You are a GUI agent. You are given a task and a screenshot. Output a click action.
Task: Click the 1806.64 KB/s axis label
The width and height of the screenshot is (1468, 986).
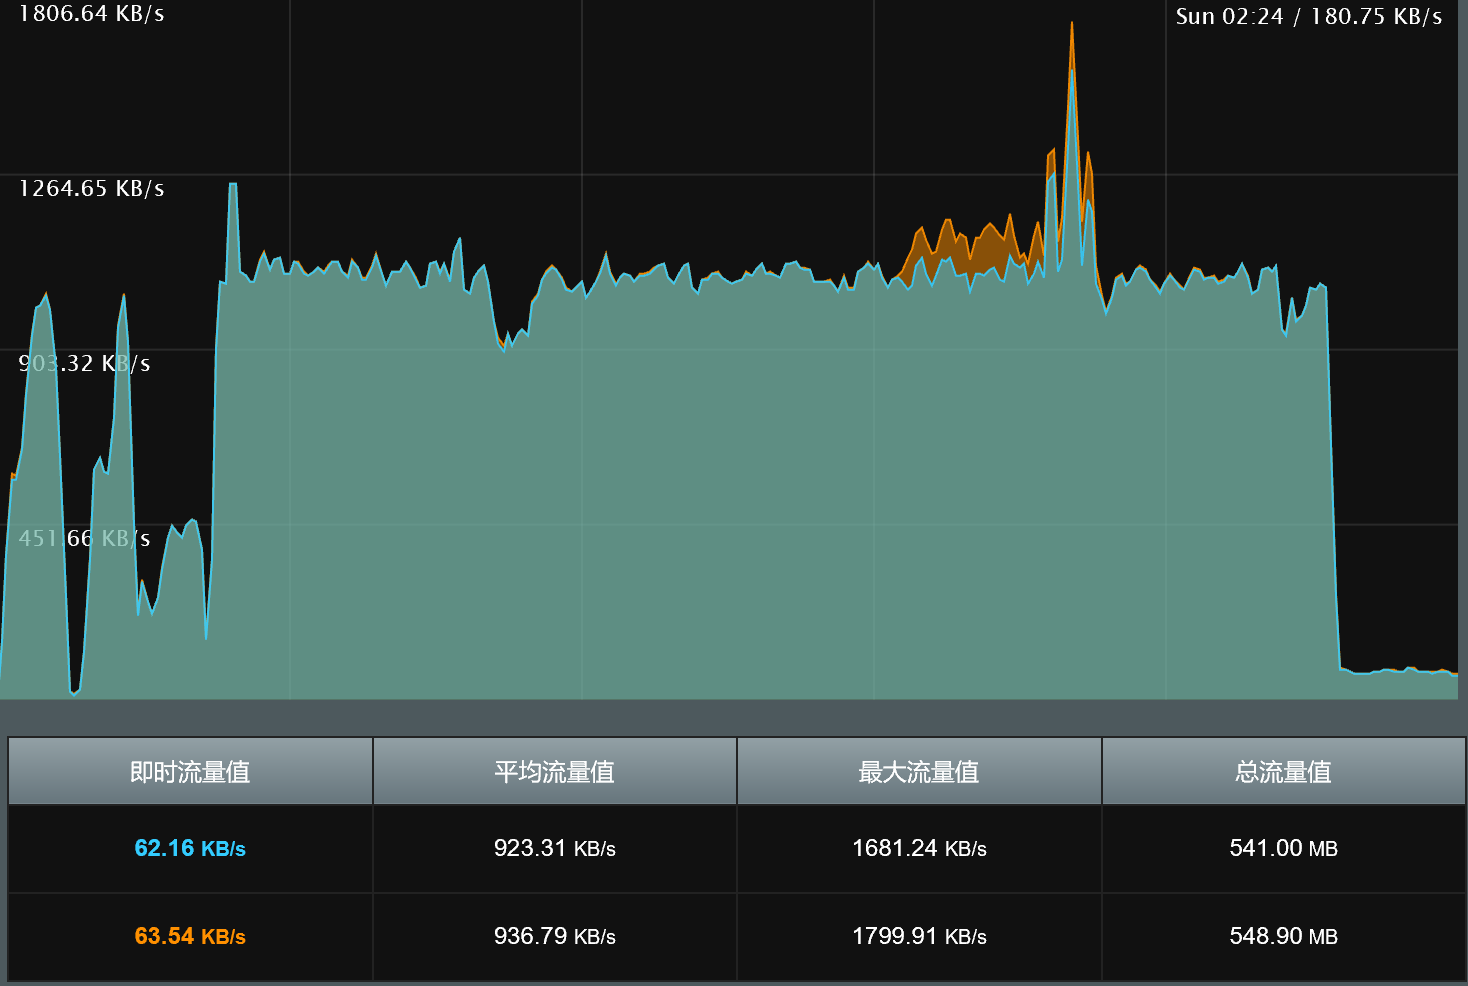point(92,14)
